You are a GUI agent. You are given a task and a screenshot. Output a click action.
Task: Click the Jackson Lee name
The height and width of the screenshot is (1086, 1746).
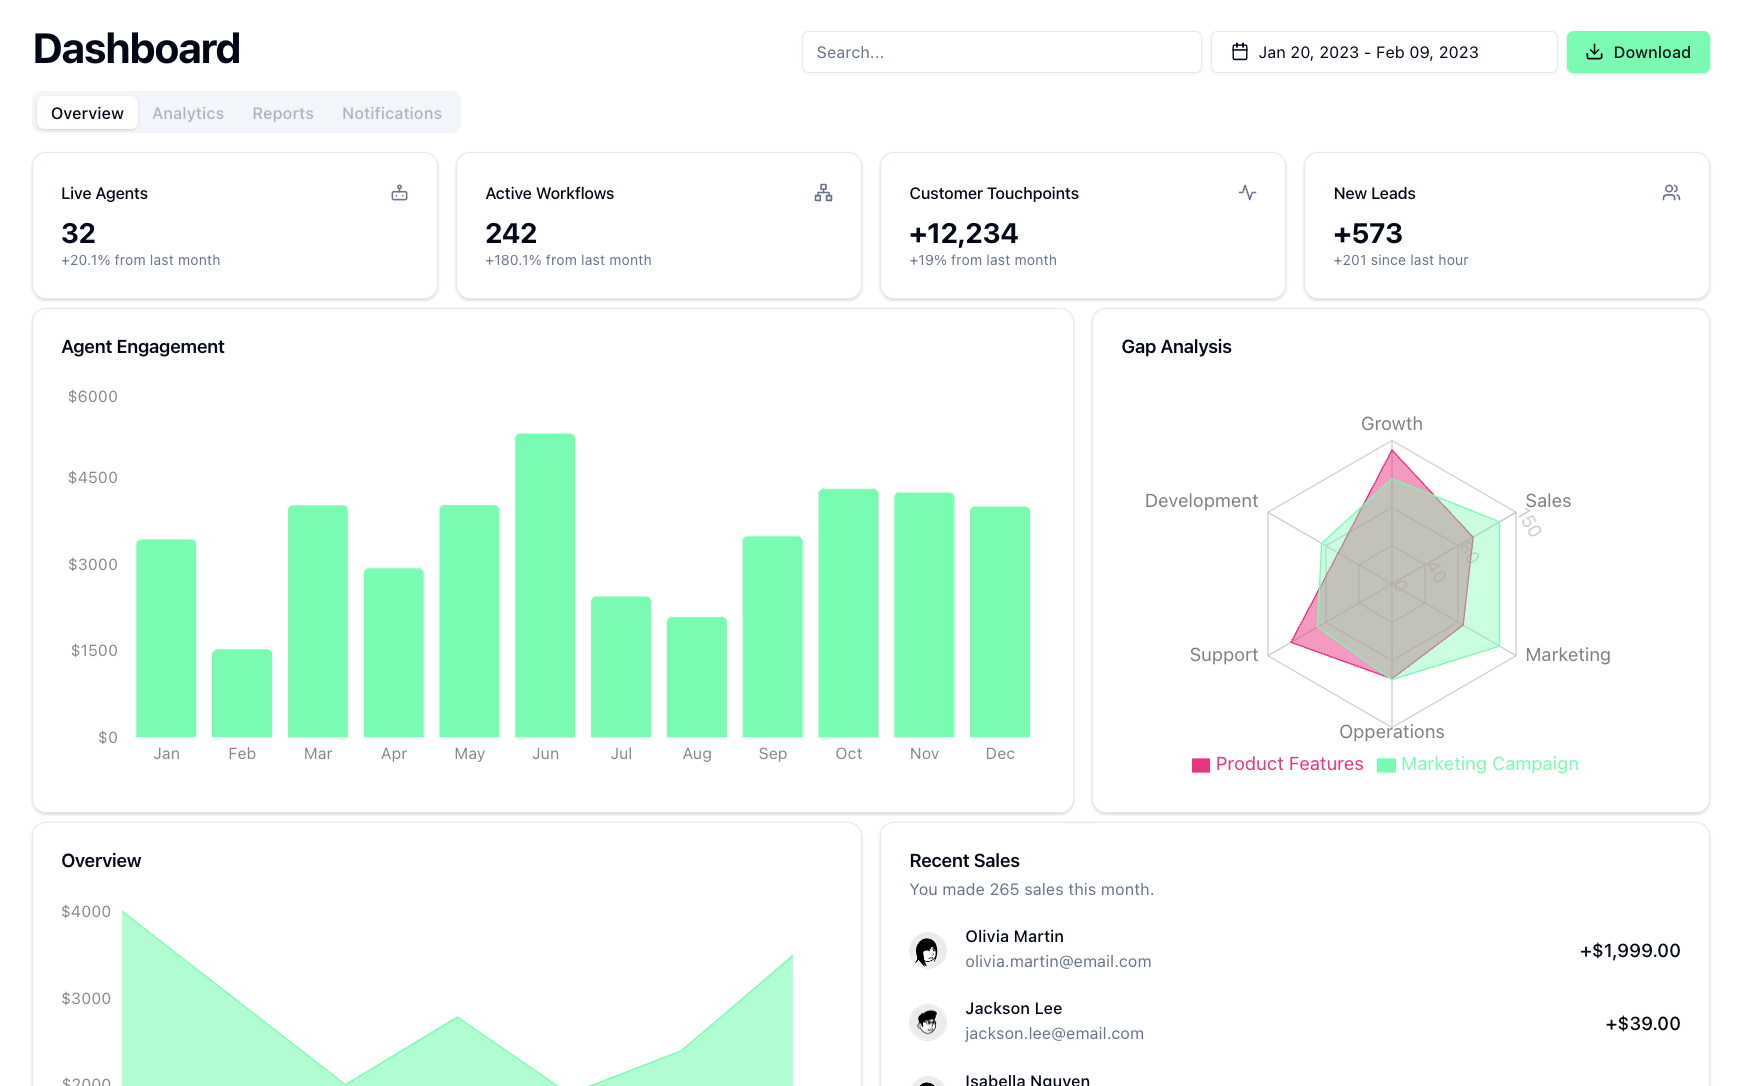click(x=1013, y=1009)
